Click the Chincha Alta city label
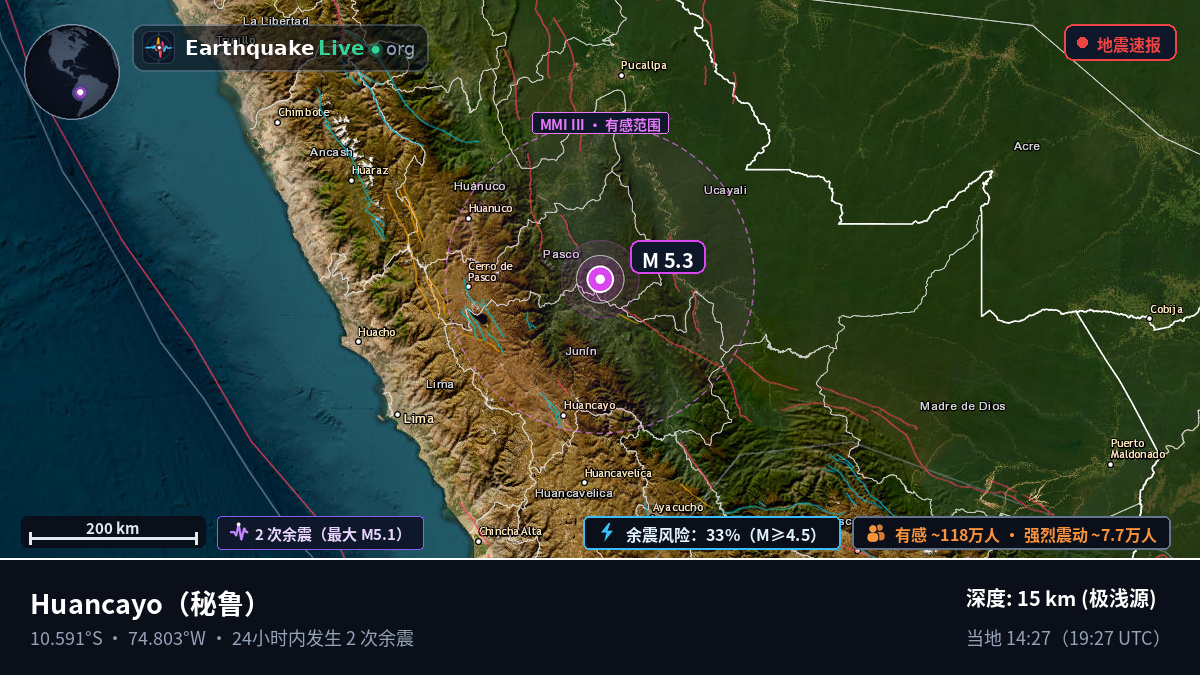1200x675 pixels. (510, 531)
